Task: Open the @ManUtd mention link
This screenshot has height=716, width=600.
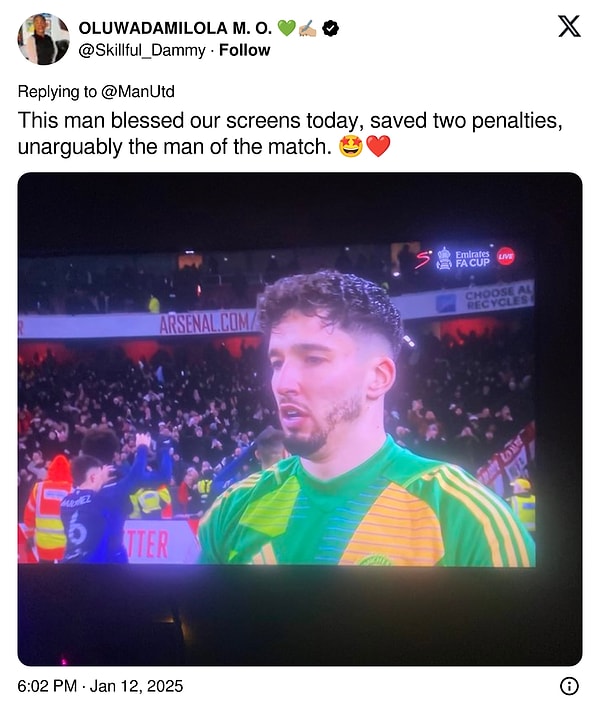Action: click(x=137, y=92)
